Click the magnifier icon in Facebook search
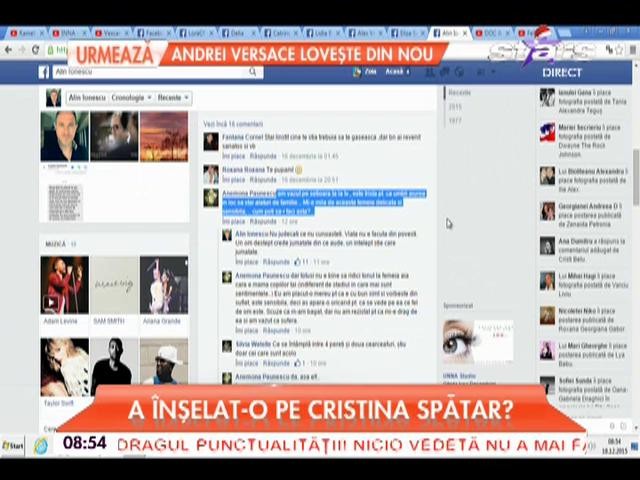 pos(253,72)
